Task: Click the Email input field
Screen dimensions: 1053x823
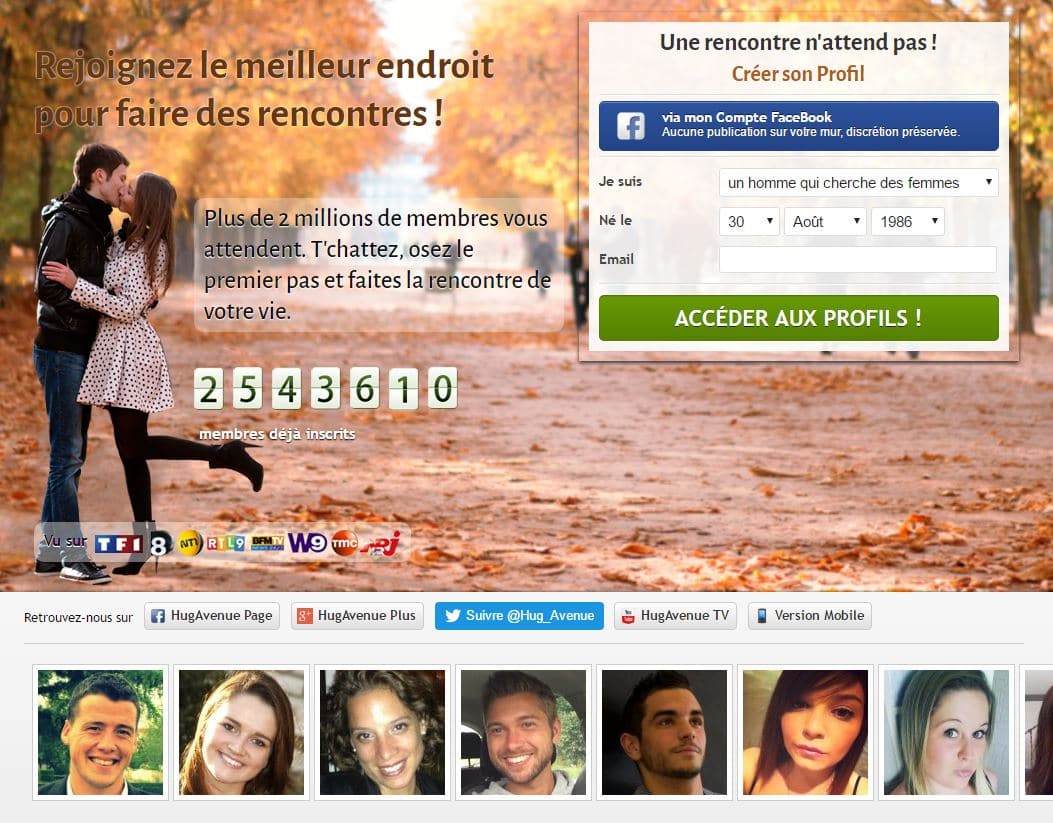Action: coord(858,259)
